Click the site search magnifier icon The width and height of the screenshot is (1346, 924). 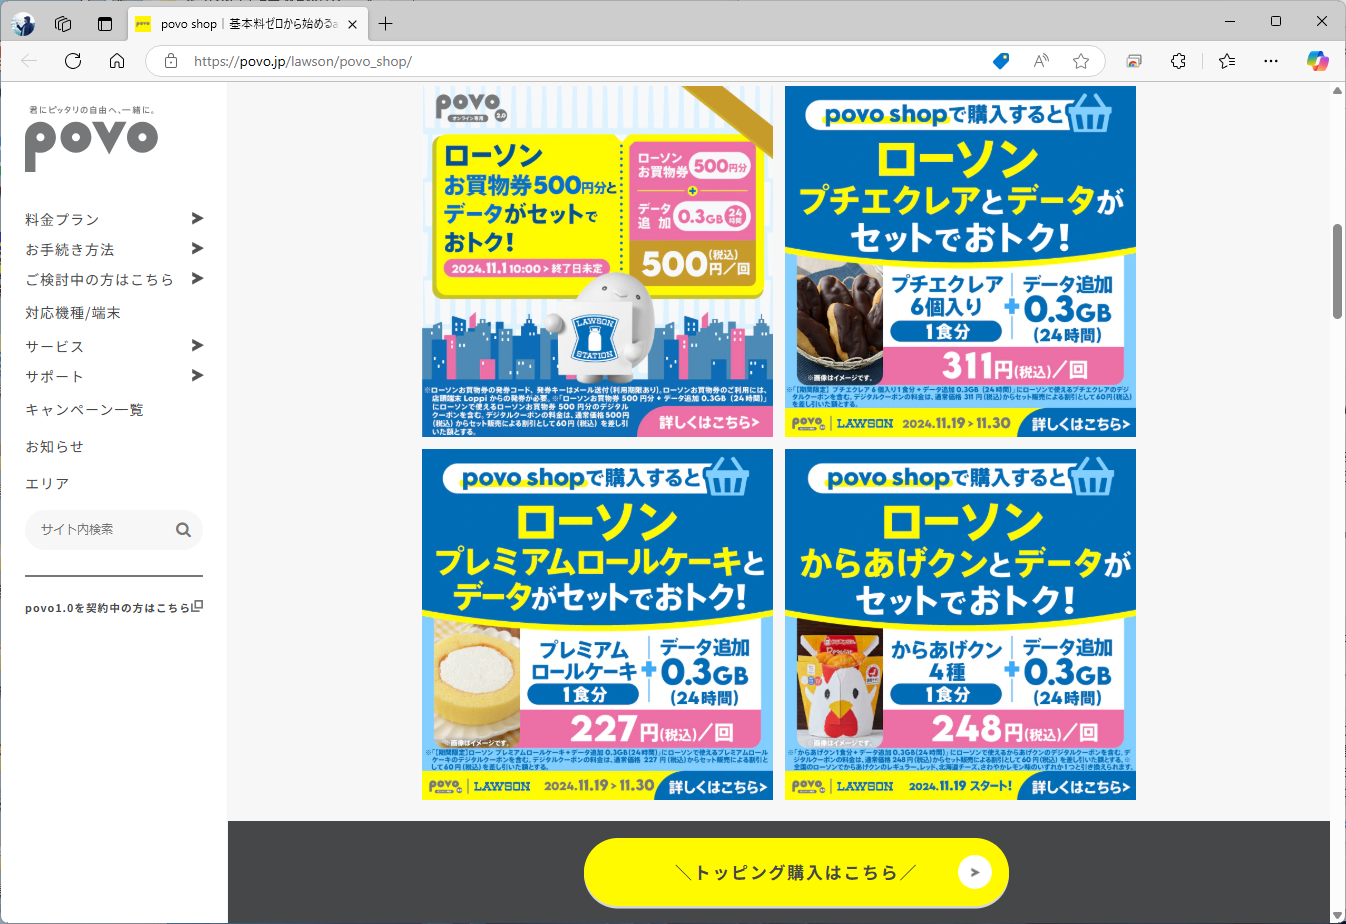point(183,530)
